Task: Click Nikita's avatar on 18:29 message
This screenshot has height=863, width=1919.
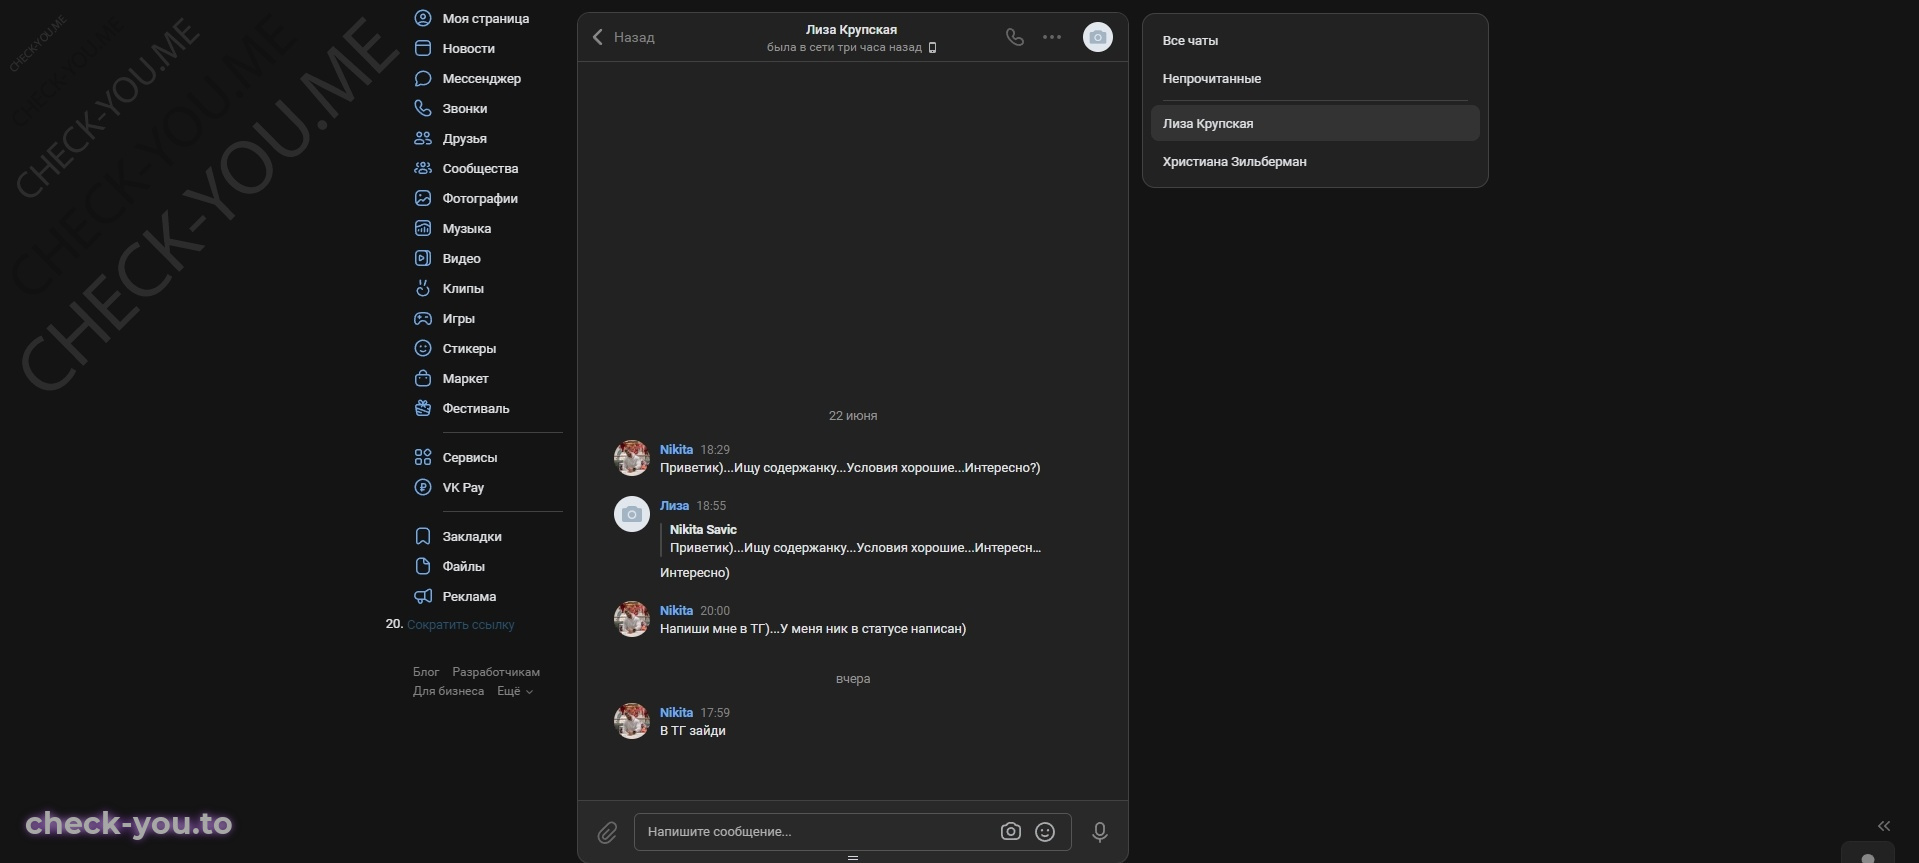Action: (632, 458)
